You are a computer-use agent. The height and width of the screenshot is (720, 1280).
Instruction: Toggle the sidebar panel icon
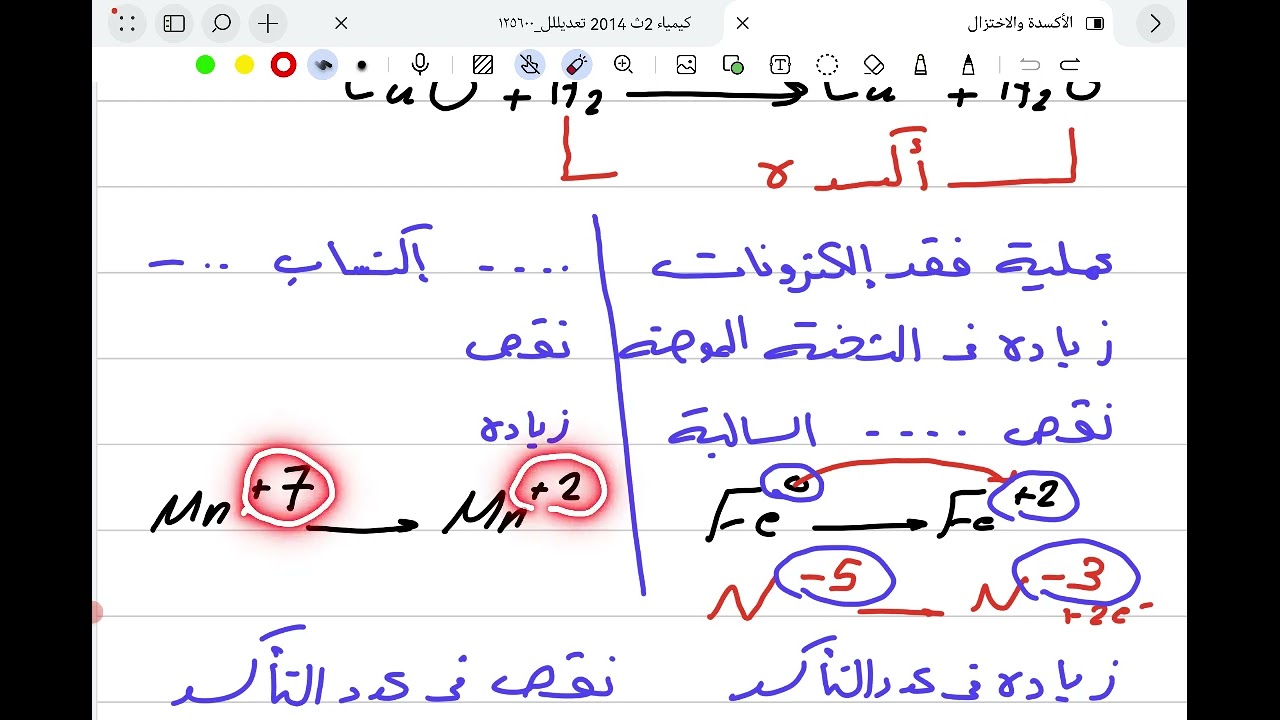pos(174,23)
